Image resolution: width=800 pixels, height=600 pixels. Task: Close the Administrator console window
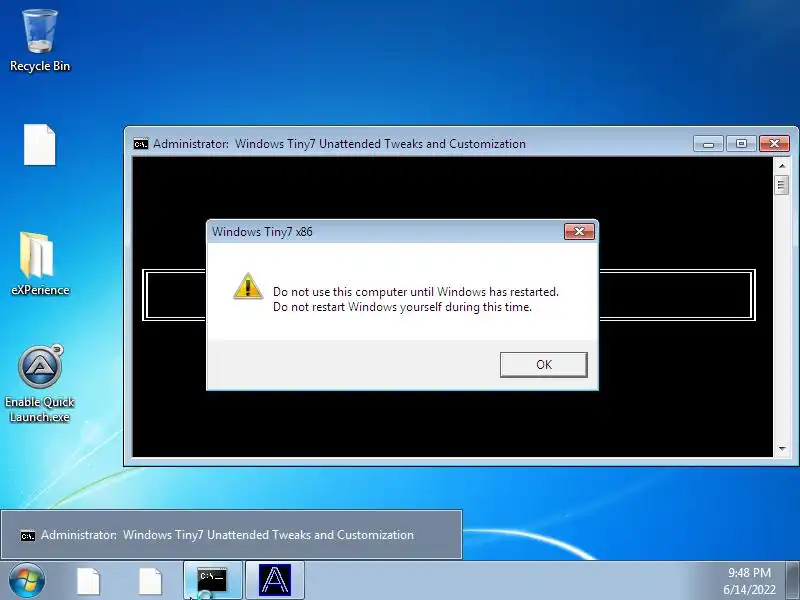click(774, 144)
